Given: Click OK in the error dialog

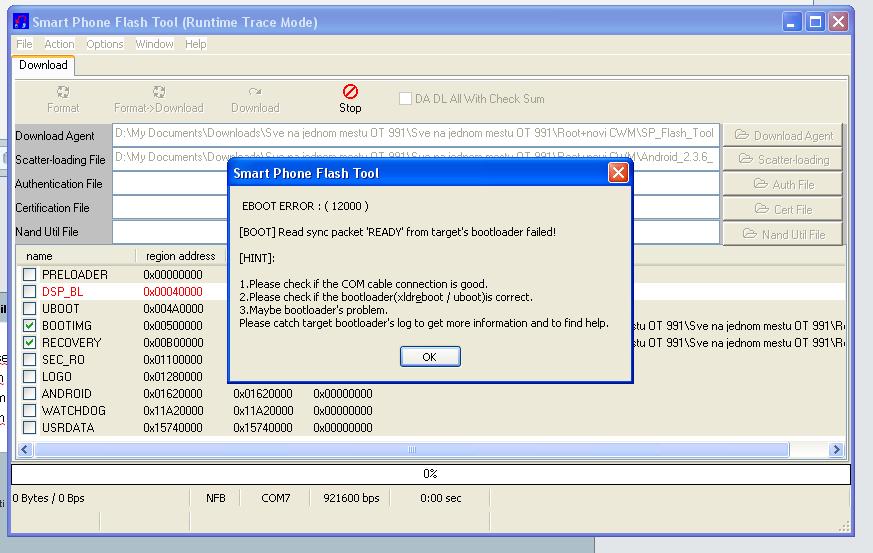Looking at the screenshot, I should click(x=430, y=356).
